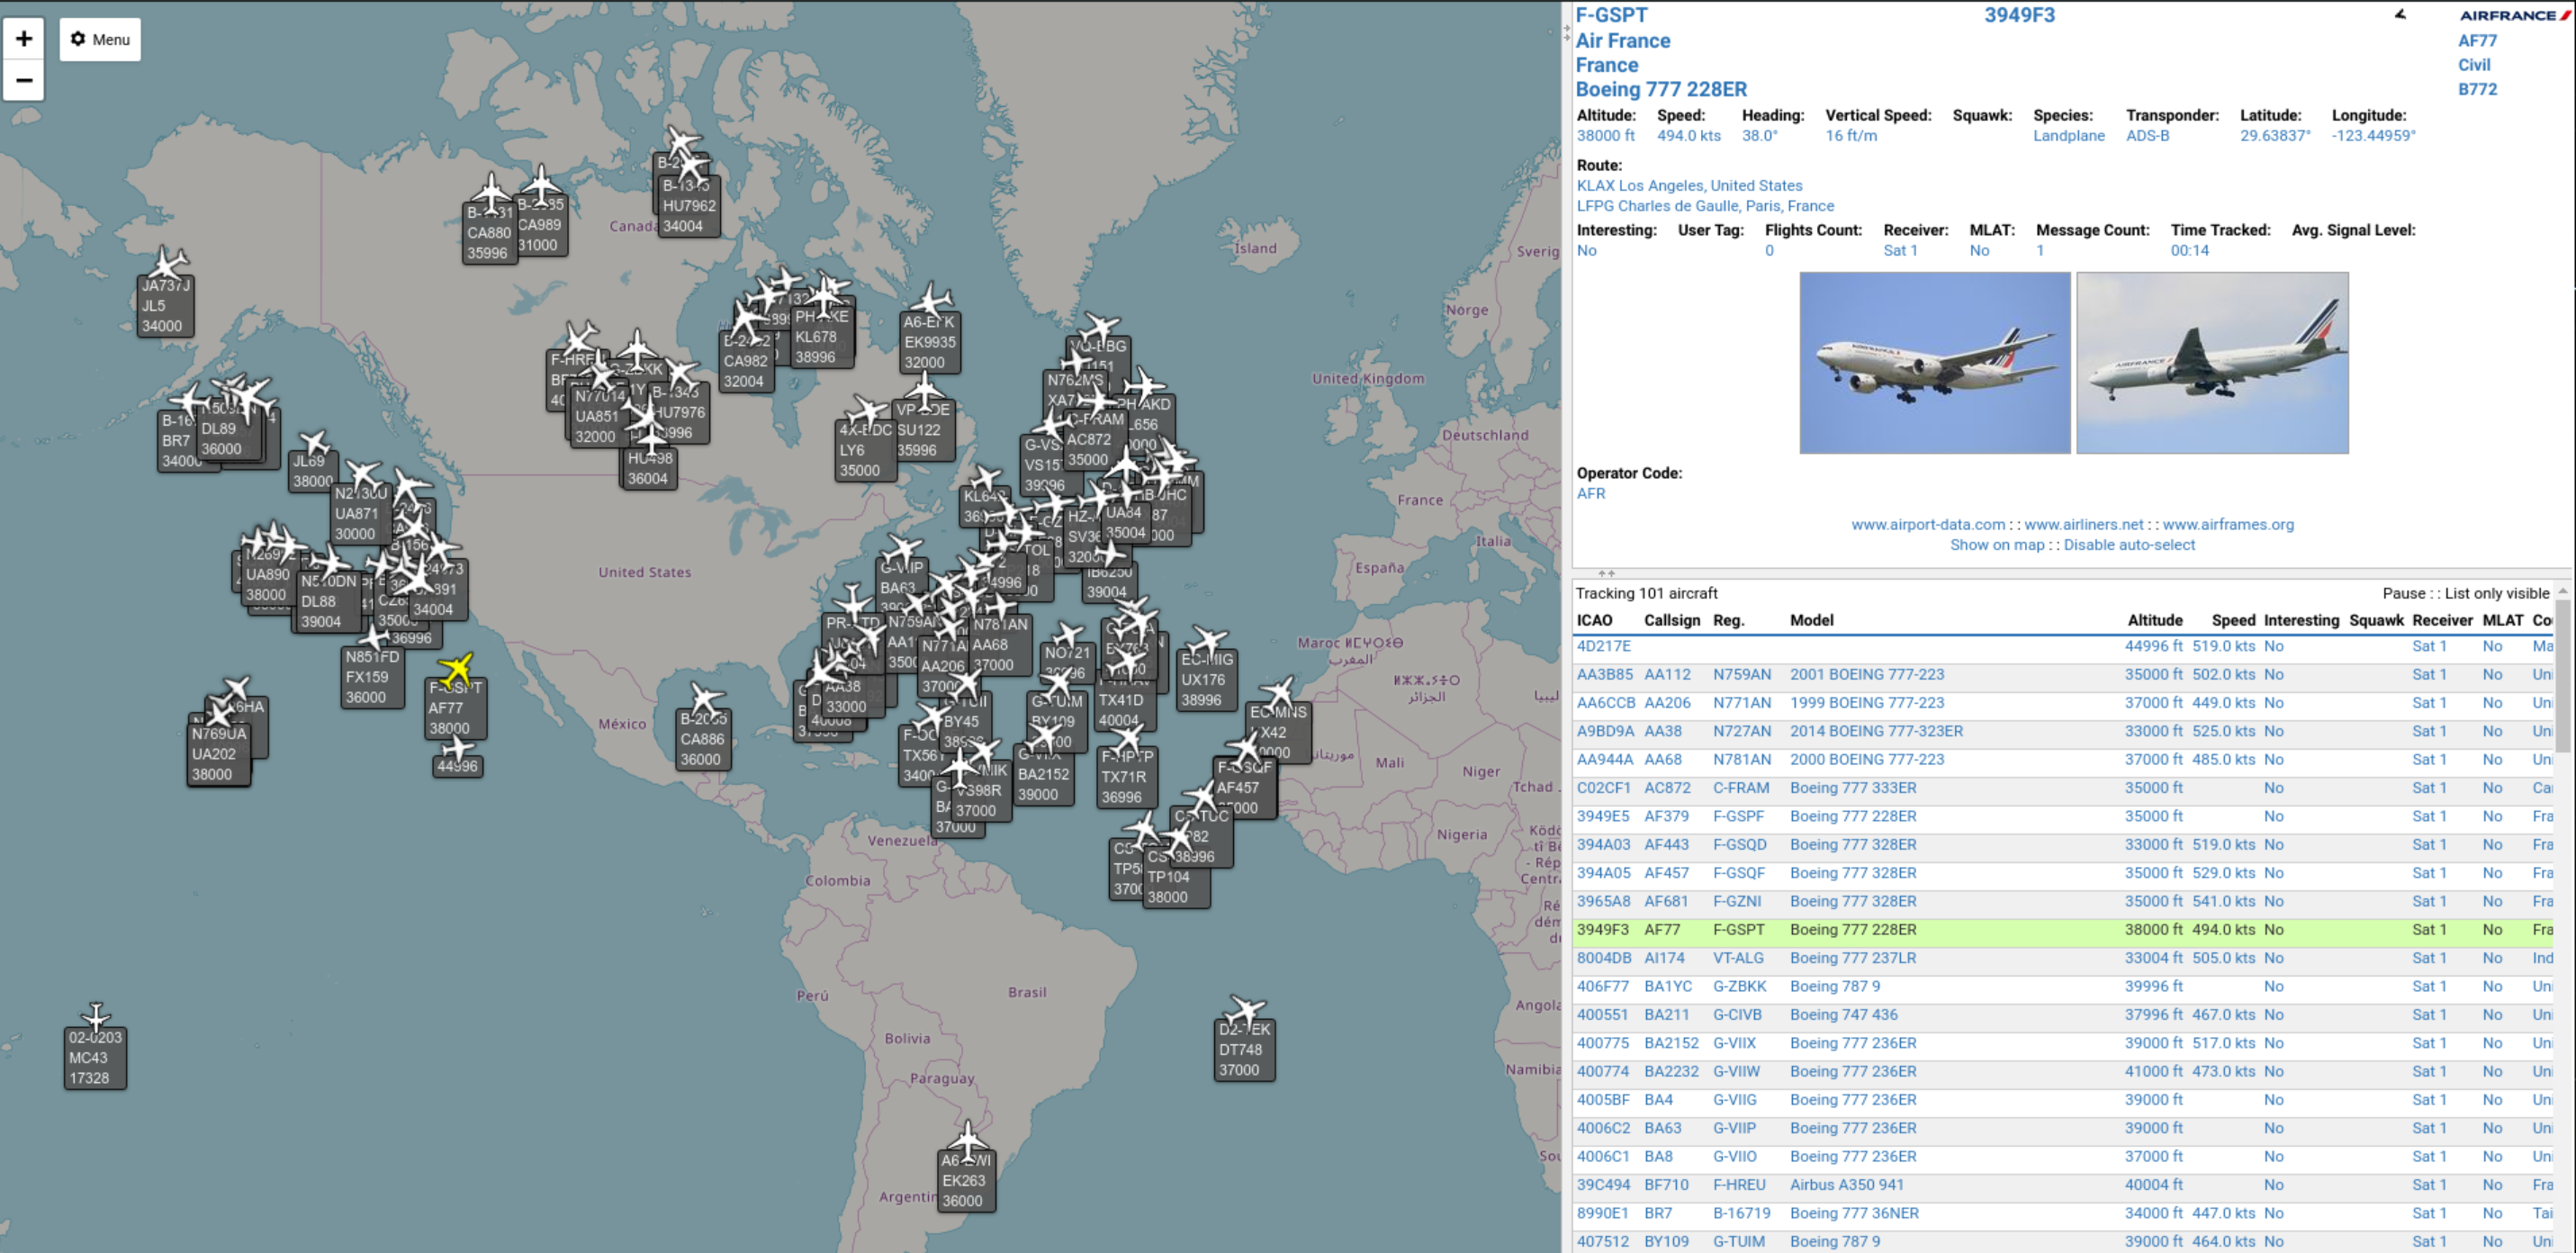Select the BA211 G-CIVB list row

(x=1850, y=1014)
